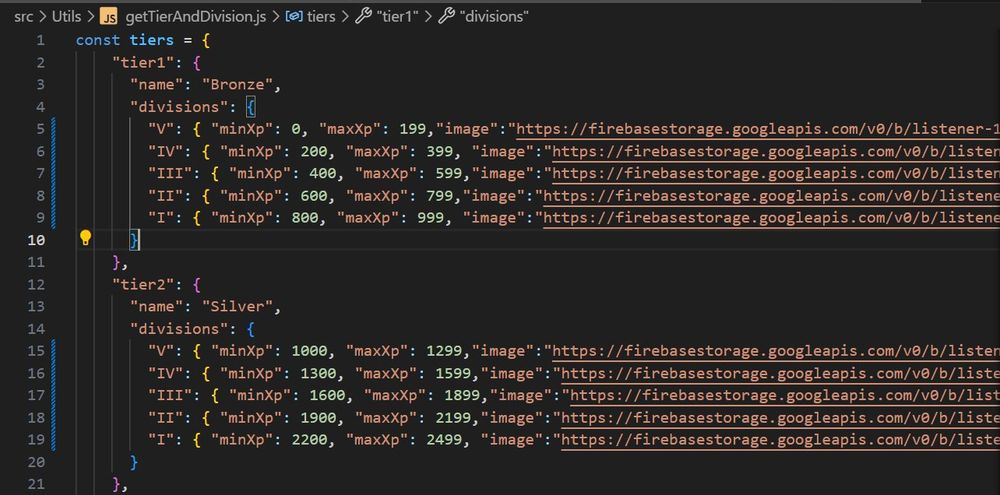Screen dimensions: 1000x495
Task: Open Utils folder breadcrumb
Action: click(66, 17)
